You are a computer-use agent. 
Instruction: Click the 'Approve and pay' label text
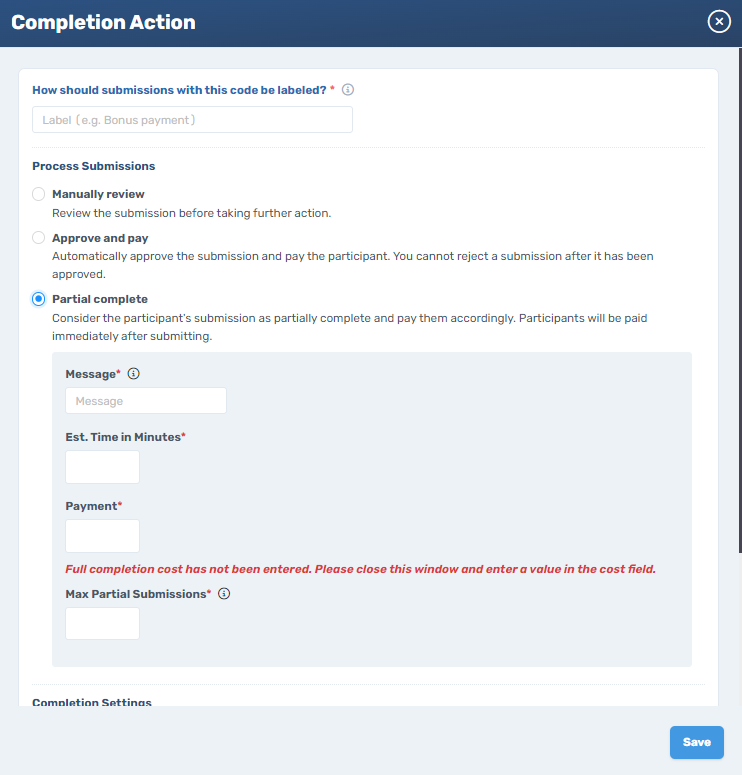pos(100,238)
